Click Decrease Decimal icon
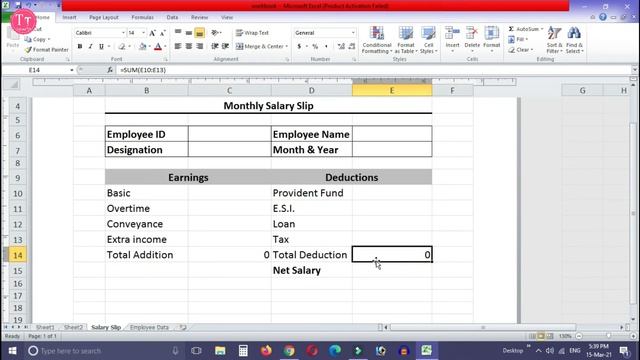The image size is (640, 360). click(352, 47)
